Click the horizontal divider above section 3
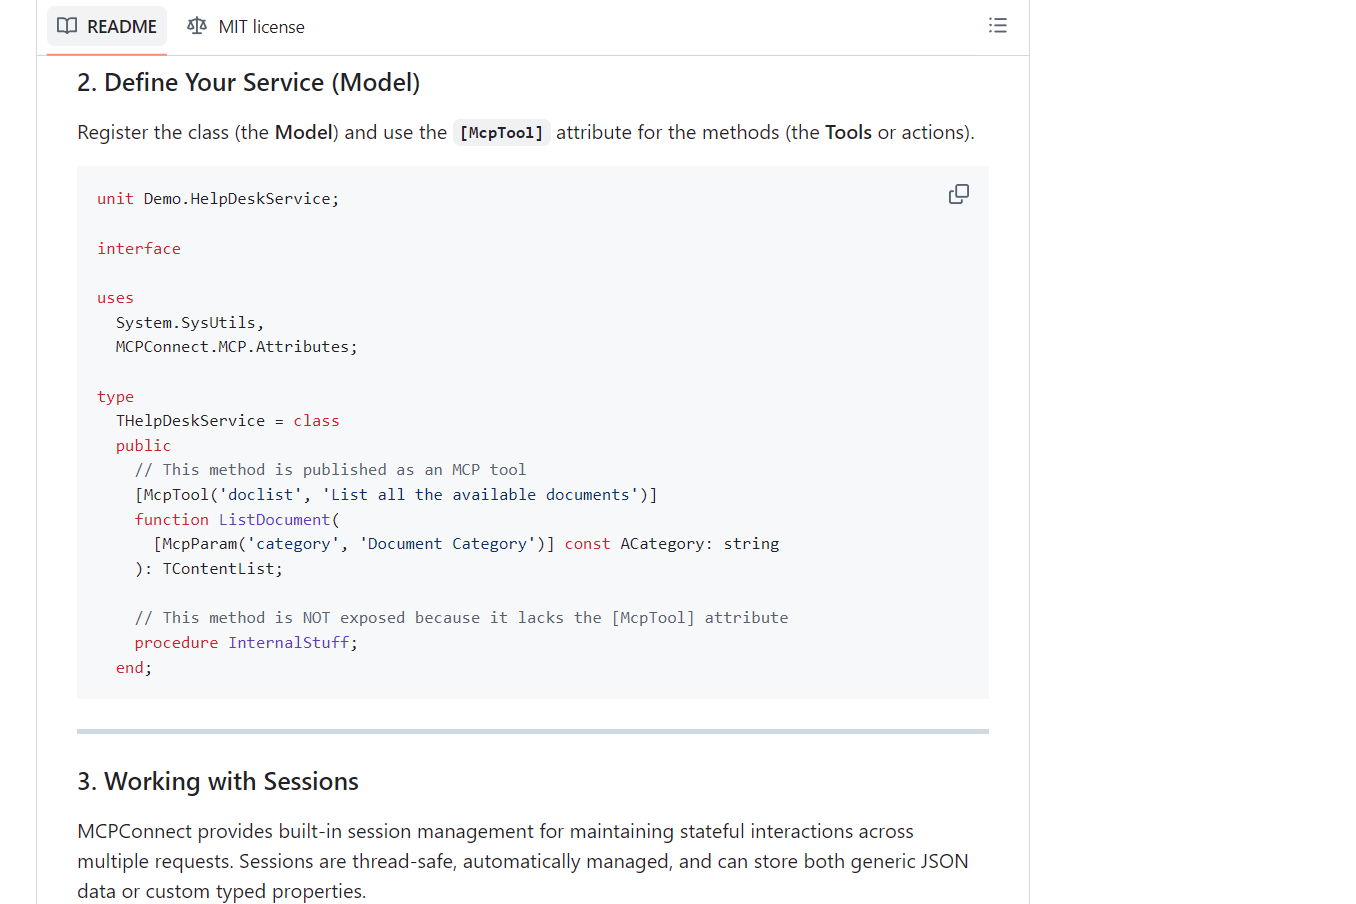1356x904 pixels. coord(532,732)
